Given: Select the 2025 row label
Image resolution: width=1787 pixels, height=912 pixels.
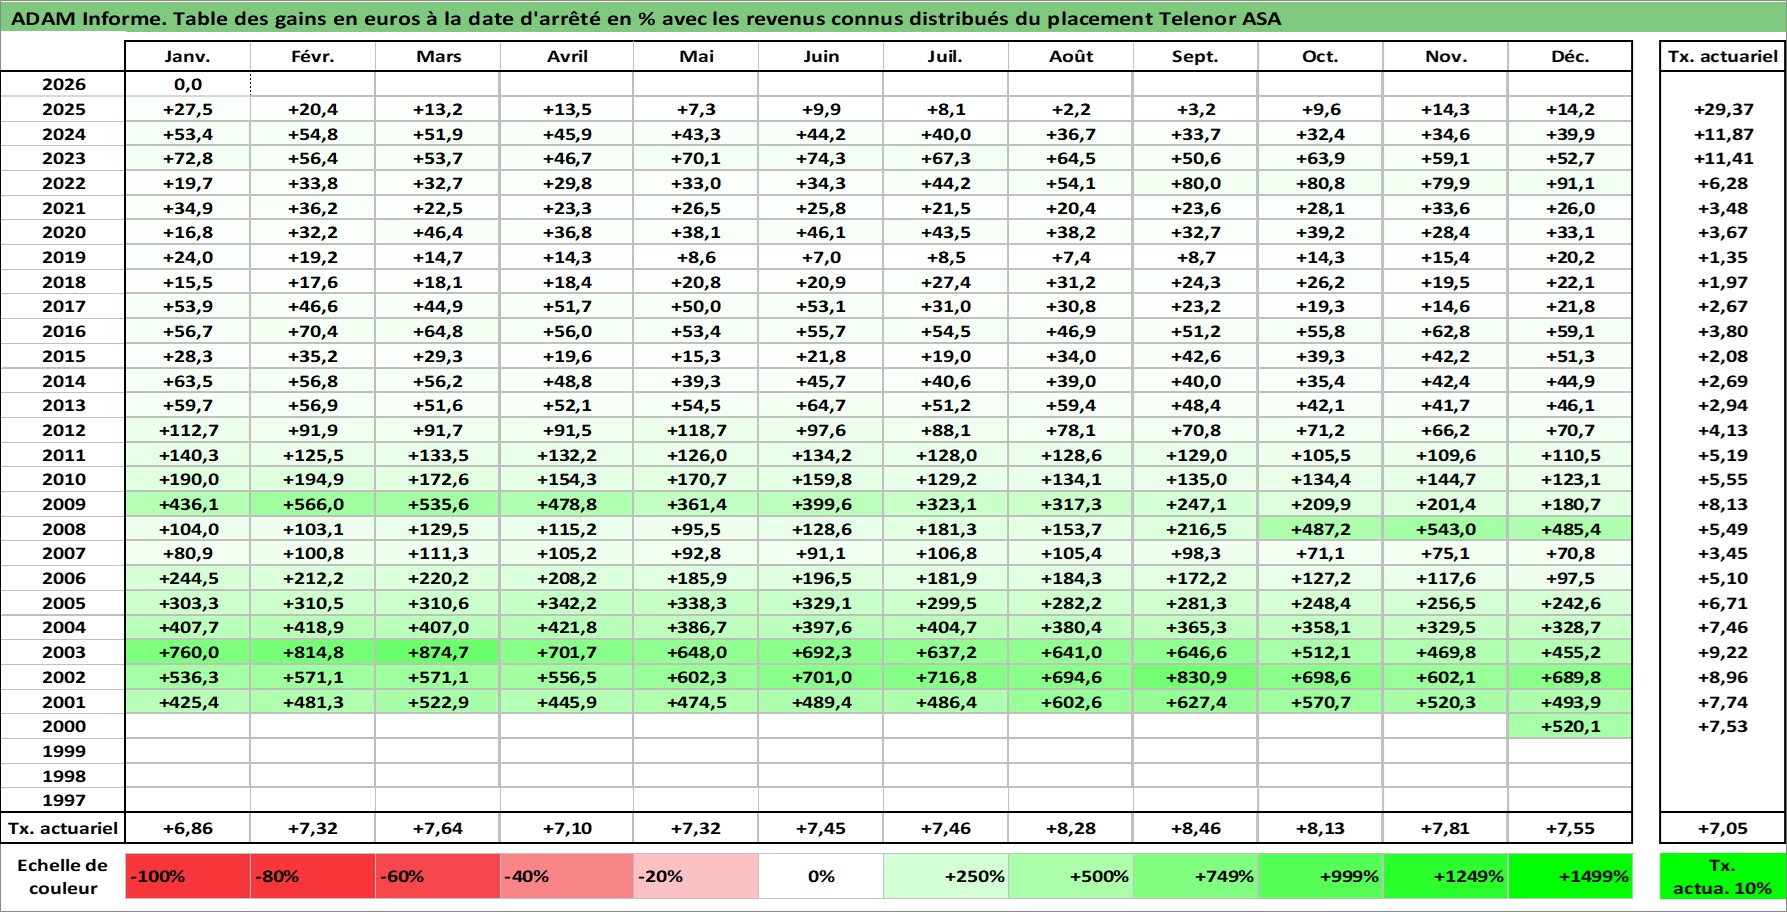Looking at the screenshot, I should [64, 110].
